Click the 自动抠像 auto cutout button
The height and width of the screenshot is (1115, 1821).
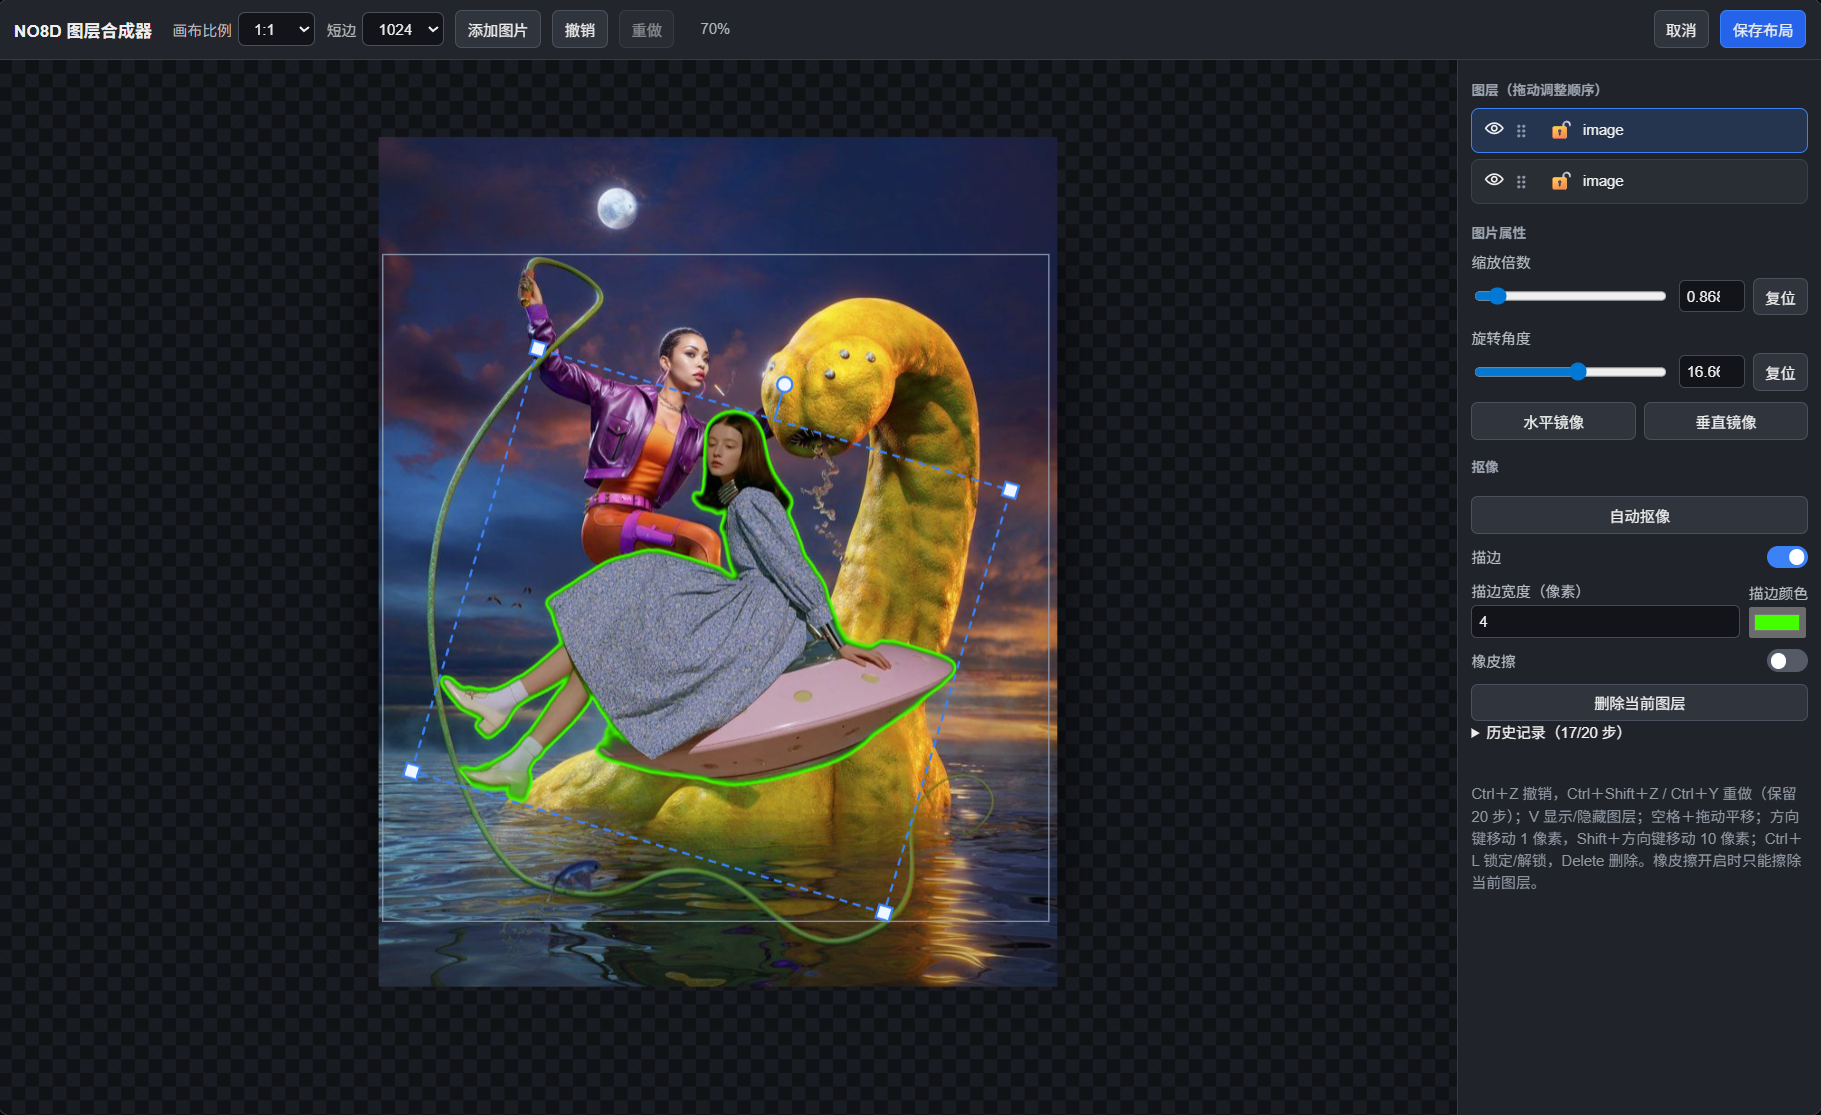(x=1639, y=515)
